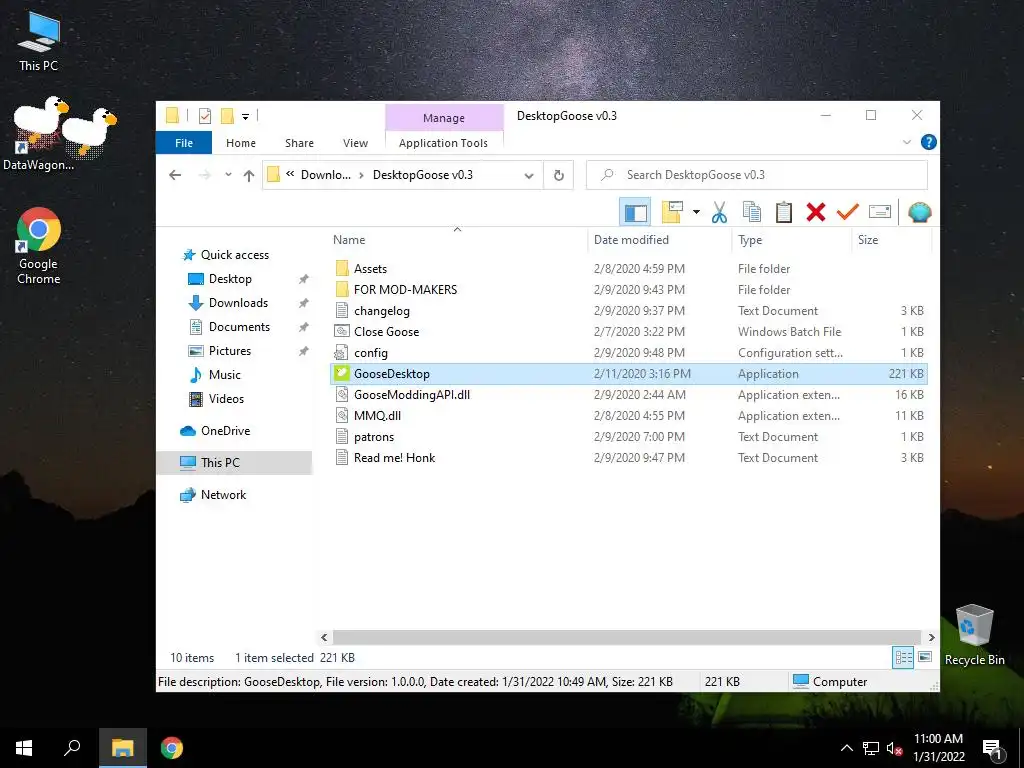Open the address bar history dropdown
The image size is (1024, 768).
[529, 175]
